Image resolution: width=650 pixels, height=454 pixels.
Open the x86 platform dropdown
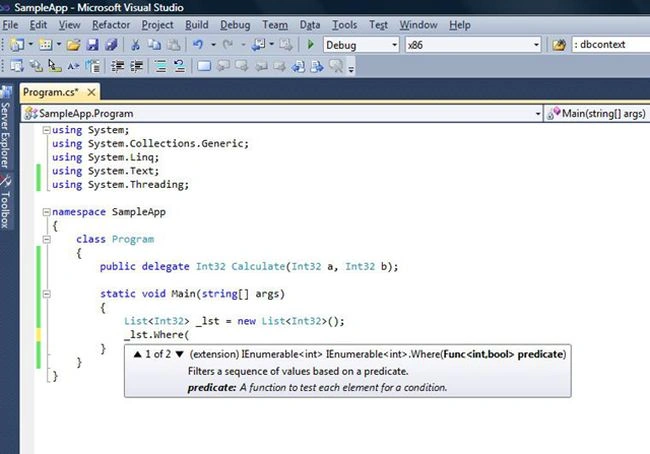473,45
